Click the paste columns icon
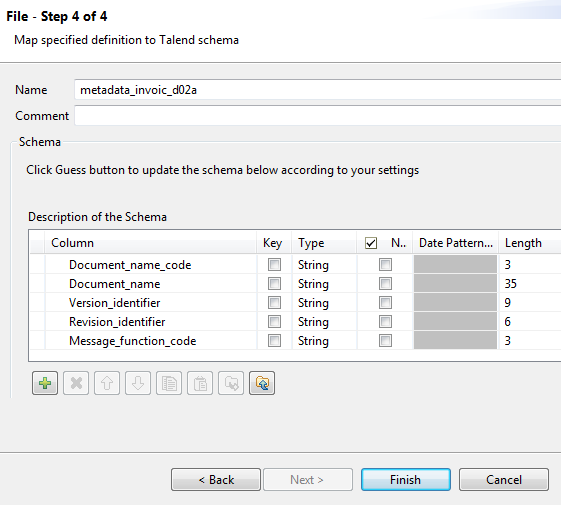The height and width of the screenshot is (505, 561). coord(200,383)
